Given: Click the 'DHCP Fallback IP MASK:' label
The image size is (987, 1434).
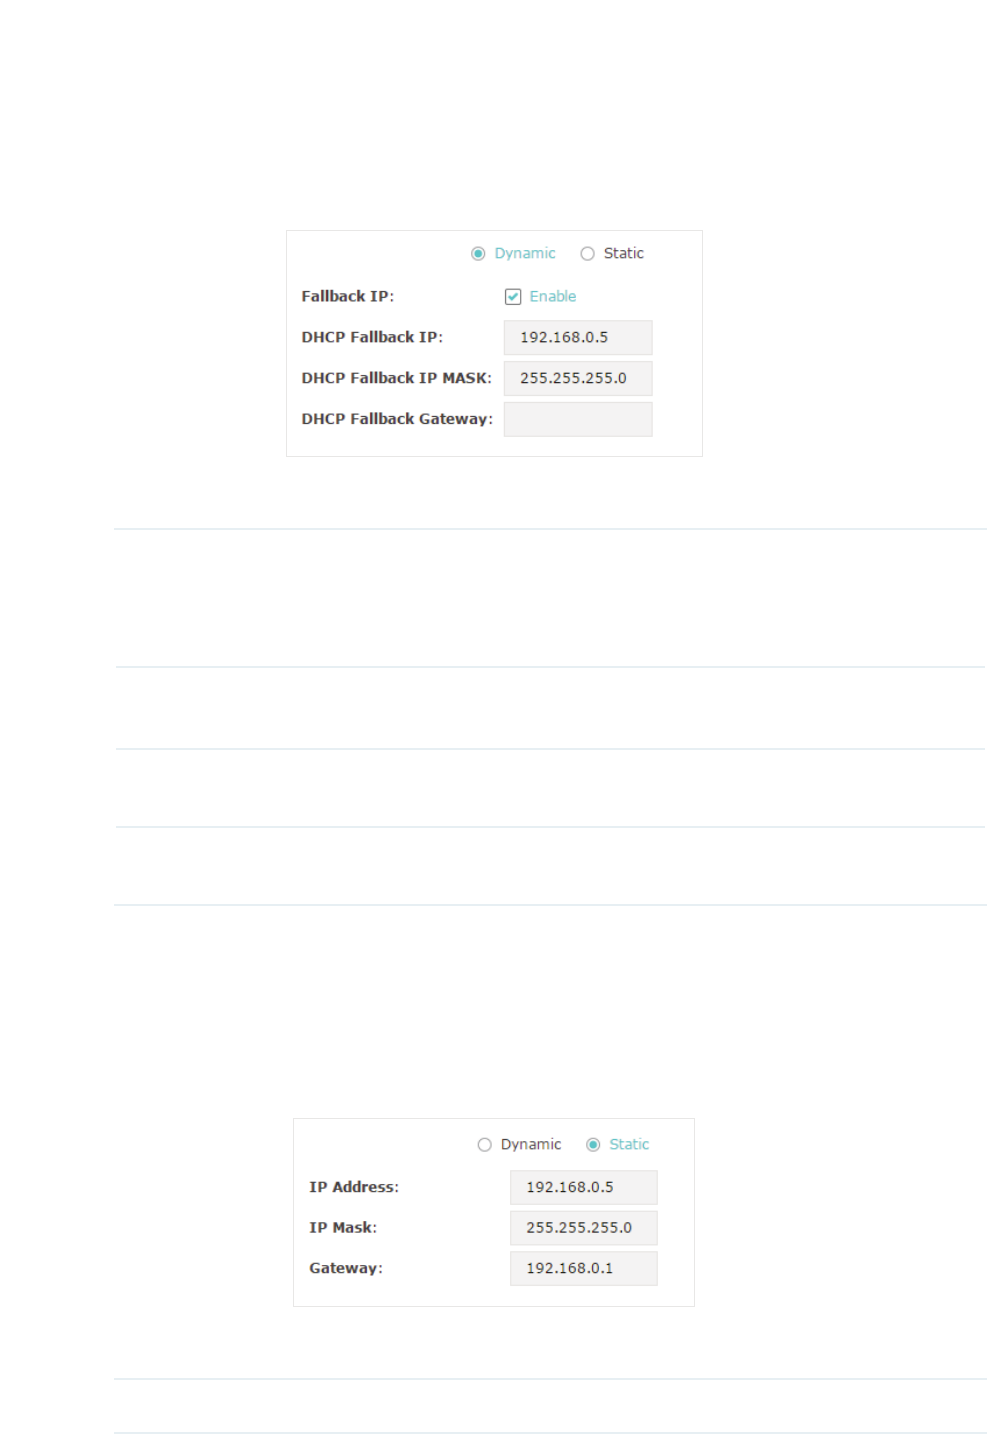Looking at the screenshot, I should (397, 379).
